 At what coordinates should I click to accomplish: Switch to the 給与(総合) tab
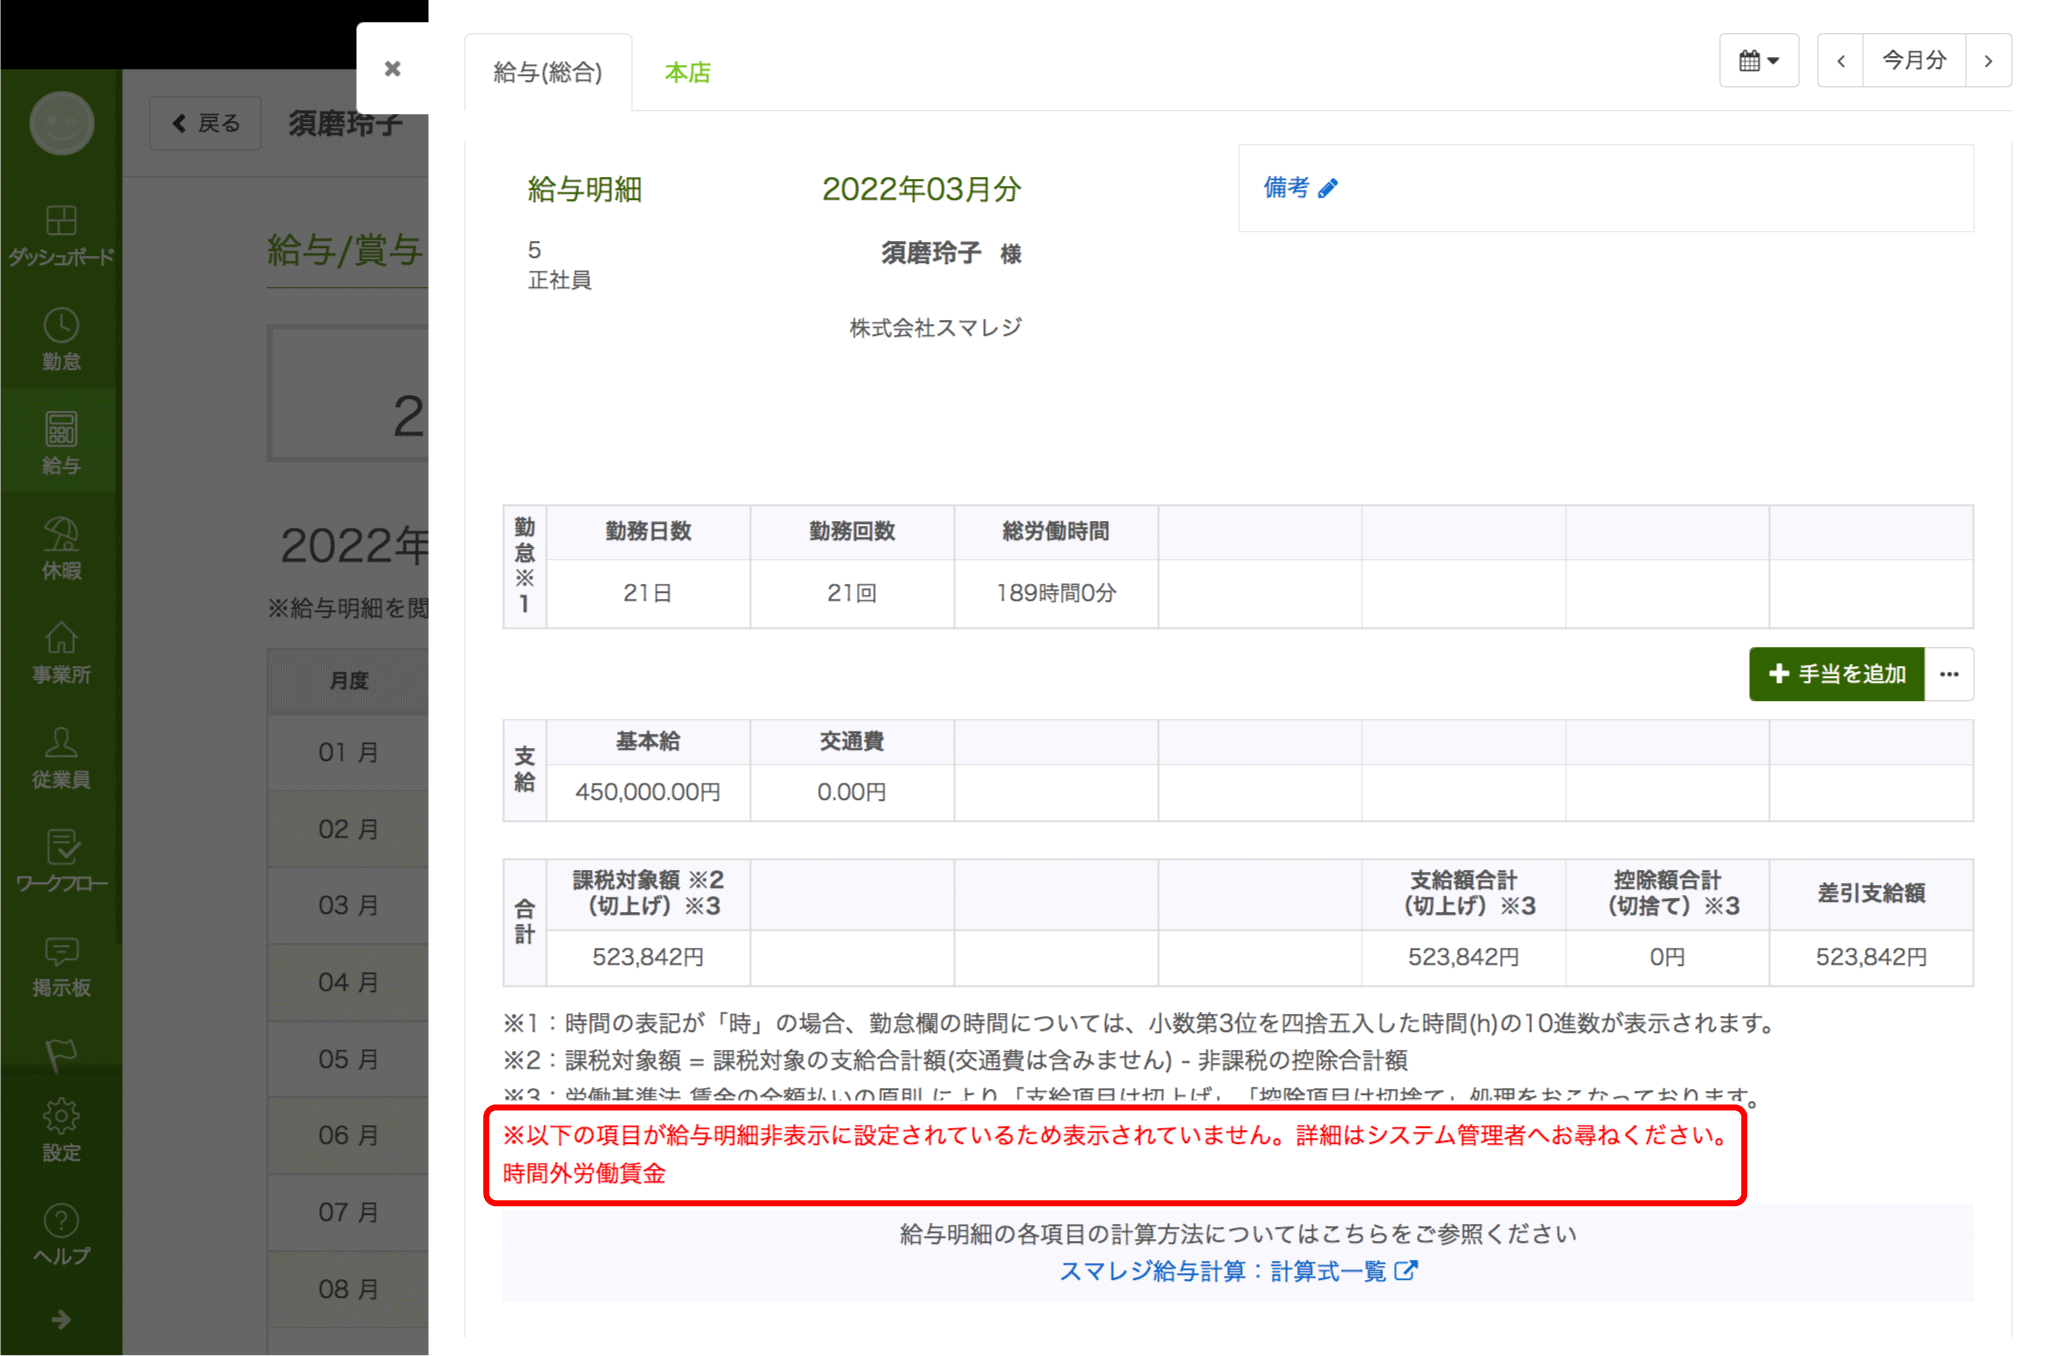click(548, 71)
